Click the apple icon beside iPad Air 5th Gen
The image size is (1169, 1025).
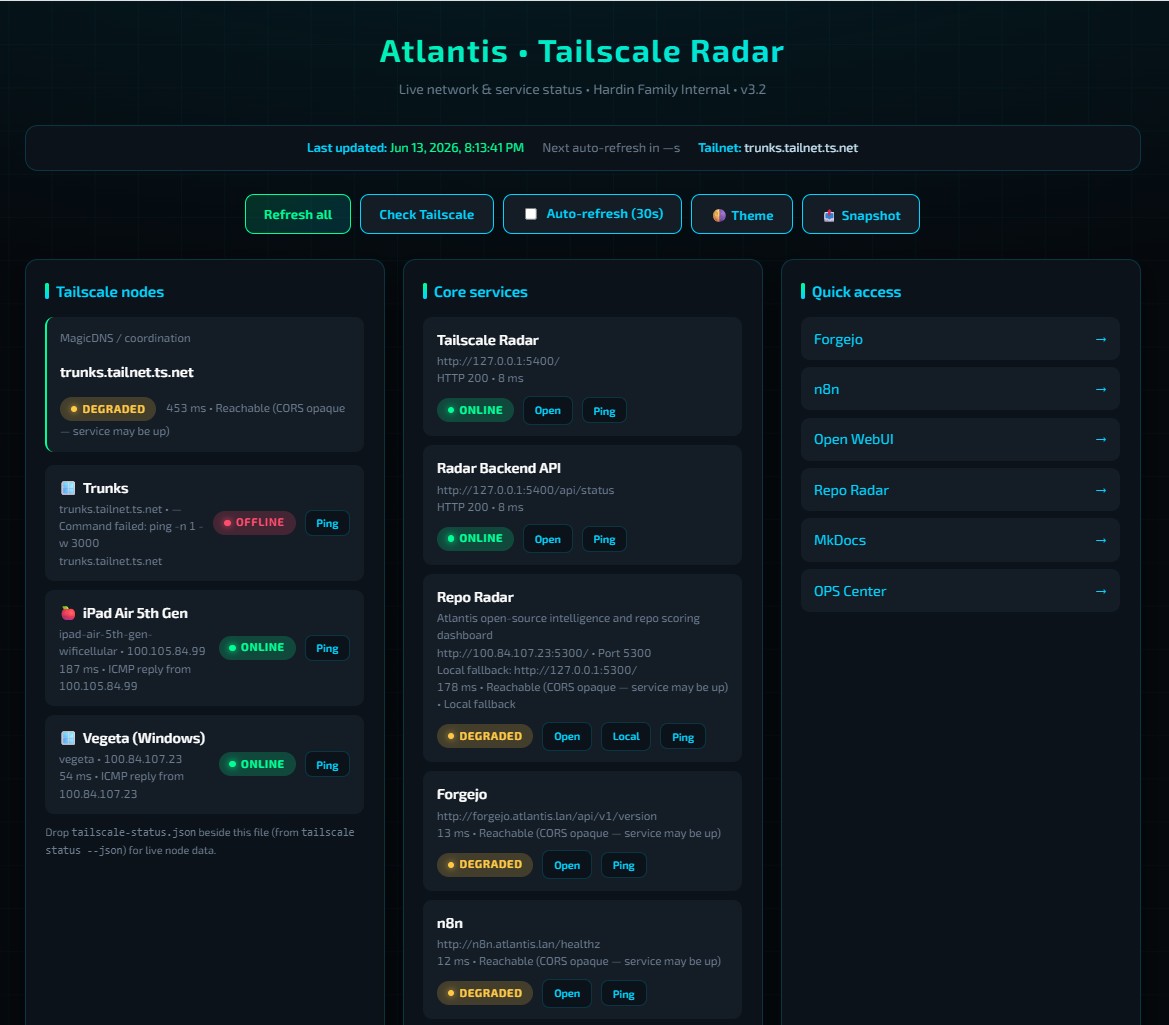68,613
